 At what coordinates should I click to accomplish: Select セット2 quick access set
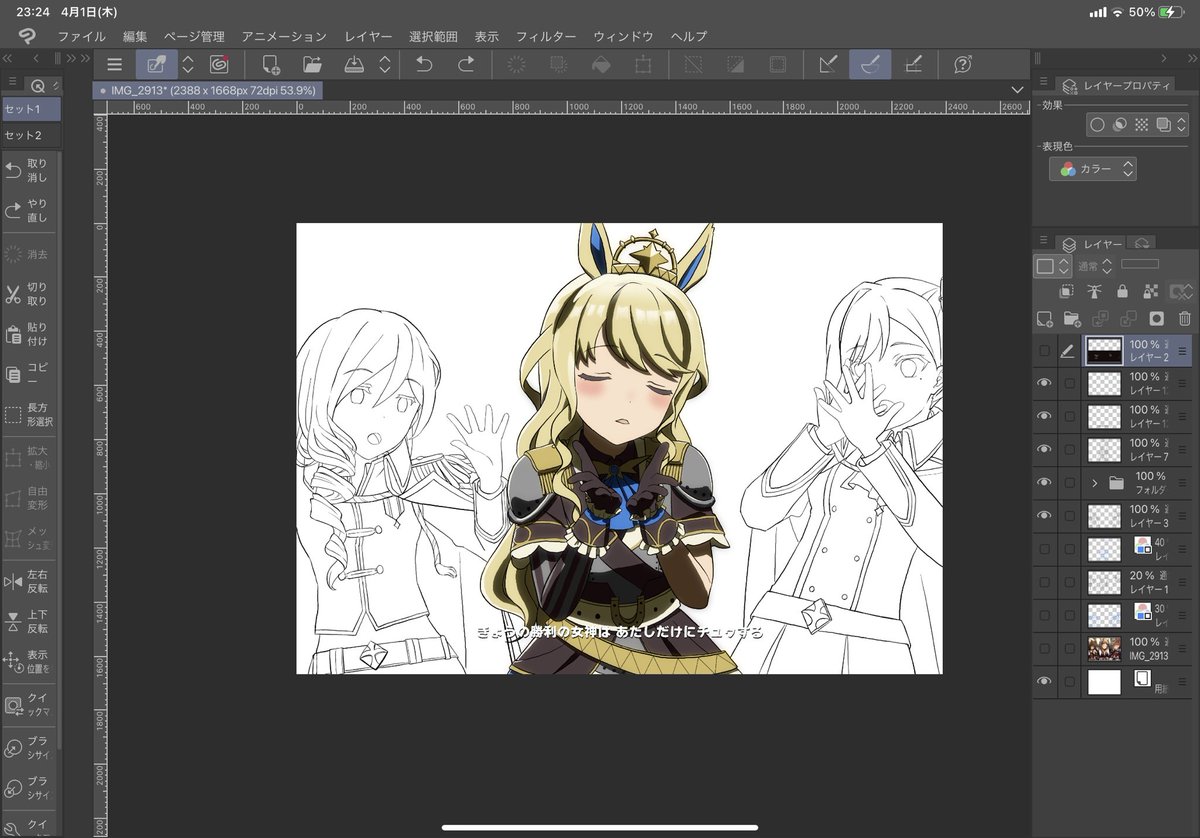coord(30,135)
